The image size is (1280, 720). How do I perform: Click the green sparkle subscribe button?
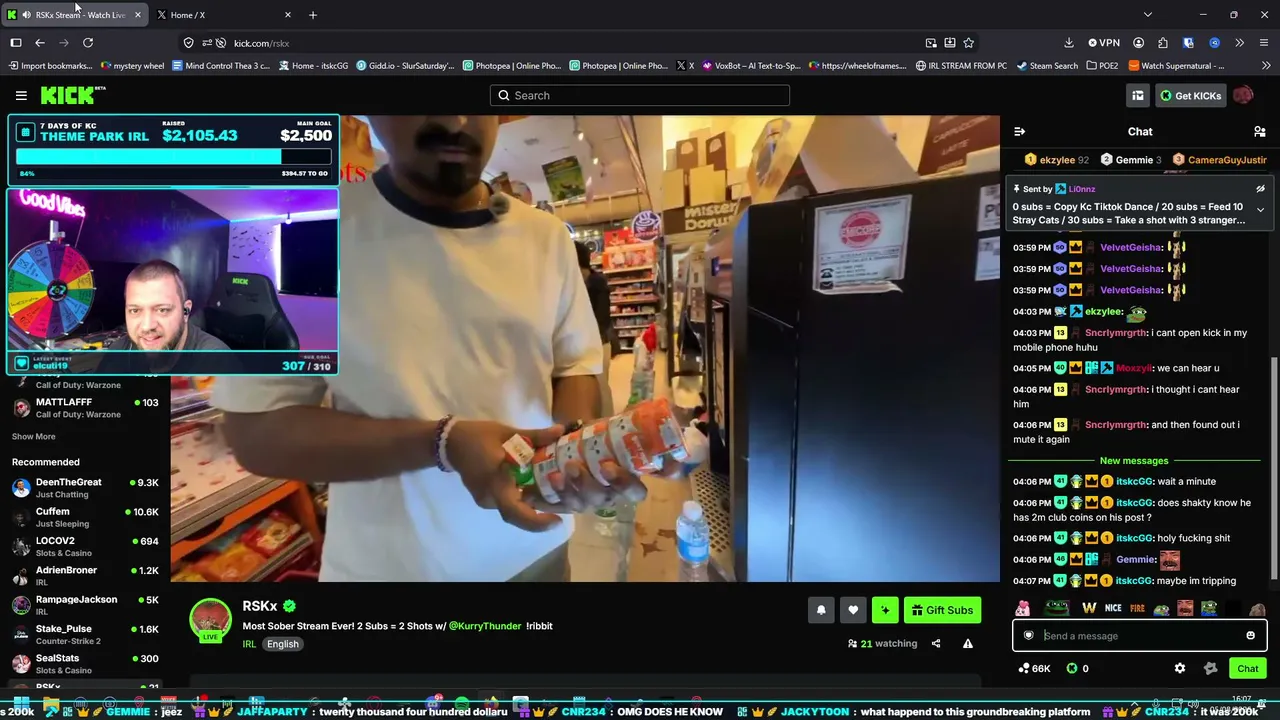[885, 610]
